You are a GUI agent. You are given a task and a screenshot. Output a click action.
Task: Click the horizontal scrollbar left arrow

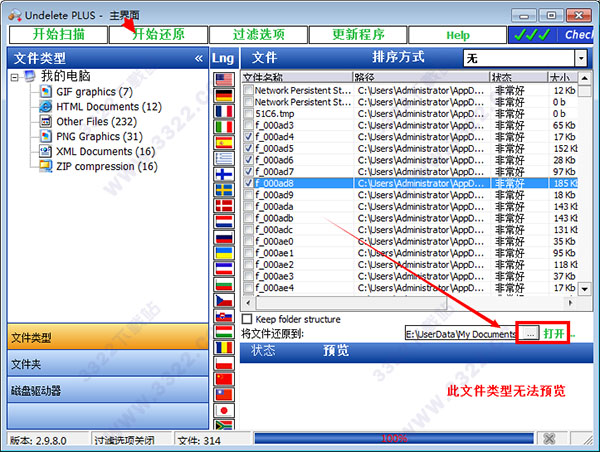tap(249, 303)
